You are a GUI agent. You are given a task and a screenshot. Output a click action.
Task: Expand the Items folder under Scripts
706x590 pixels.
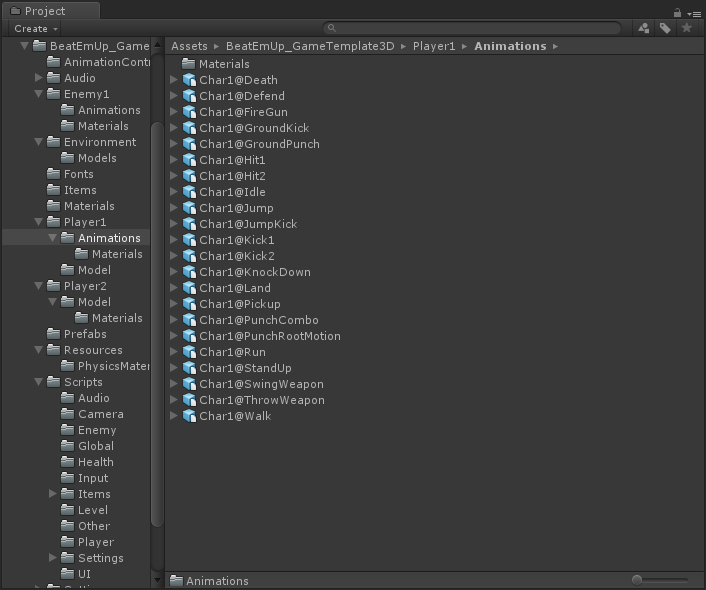(x=53, y=494)
